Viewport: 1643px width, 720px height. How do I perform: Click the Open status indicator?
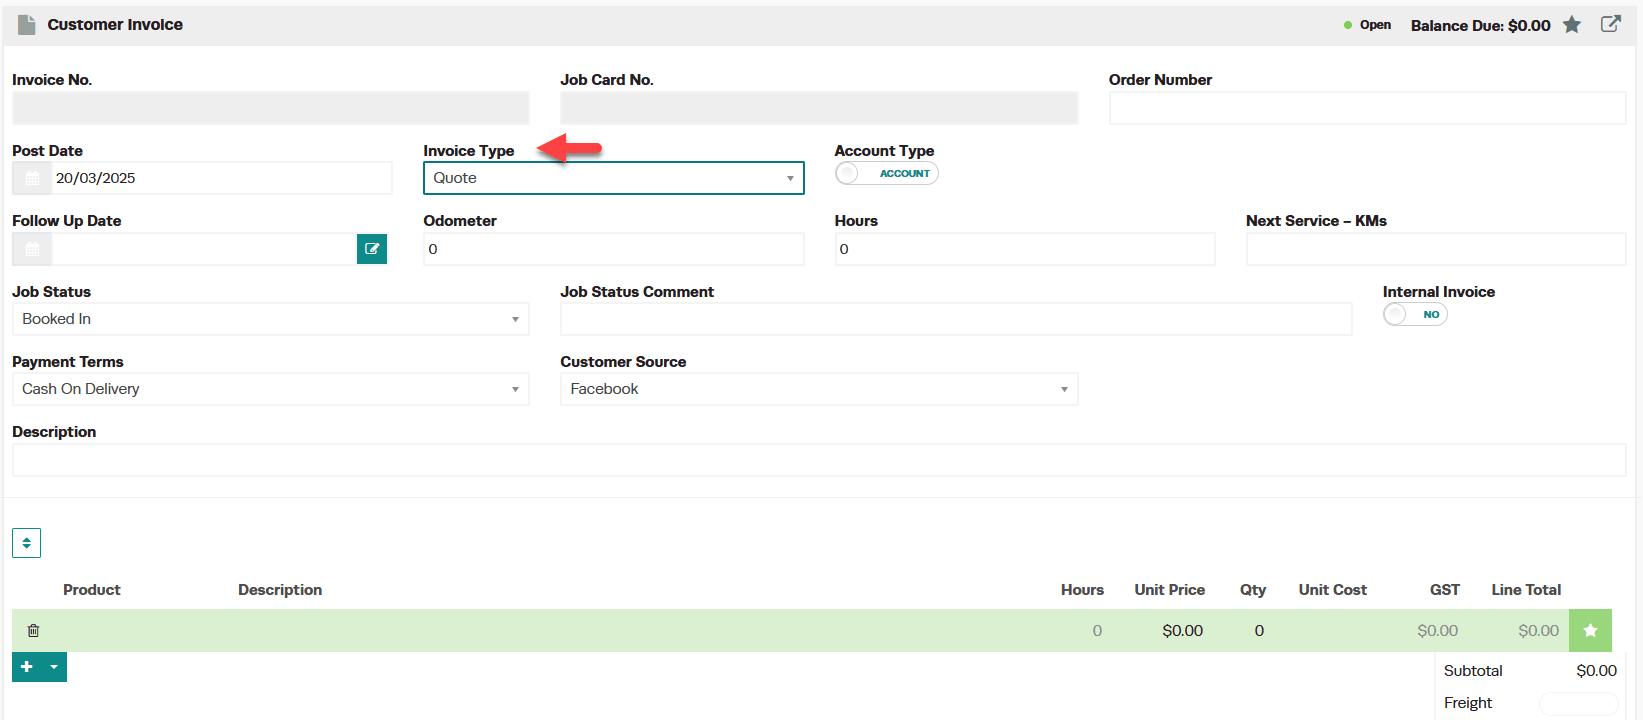1367,25
